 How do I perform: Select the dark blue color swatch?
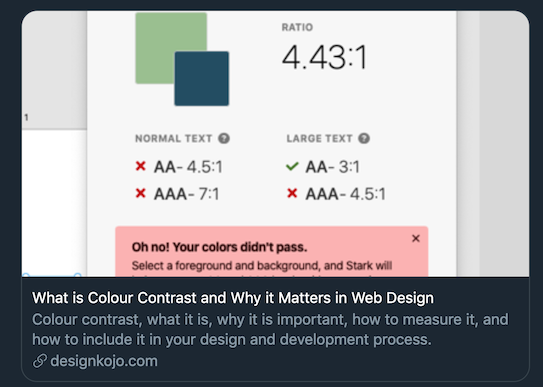pos(202,78)
